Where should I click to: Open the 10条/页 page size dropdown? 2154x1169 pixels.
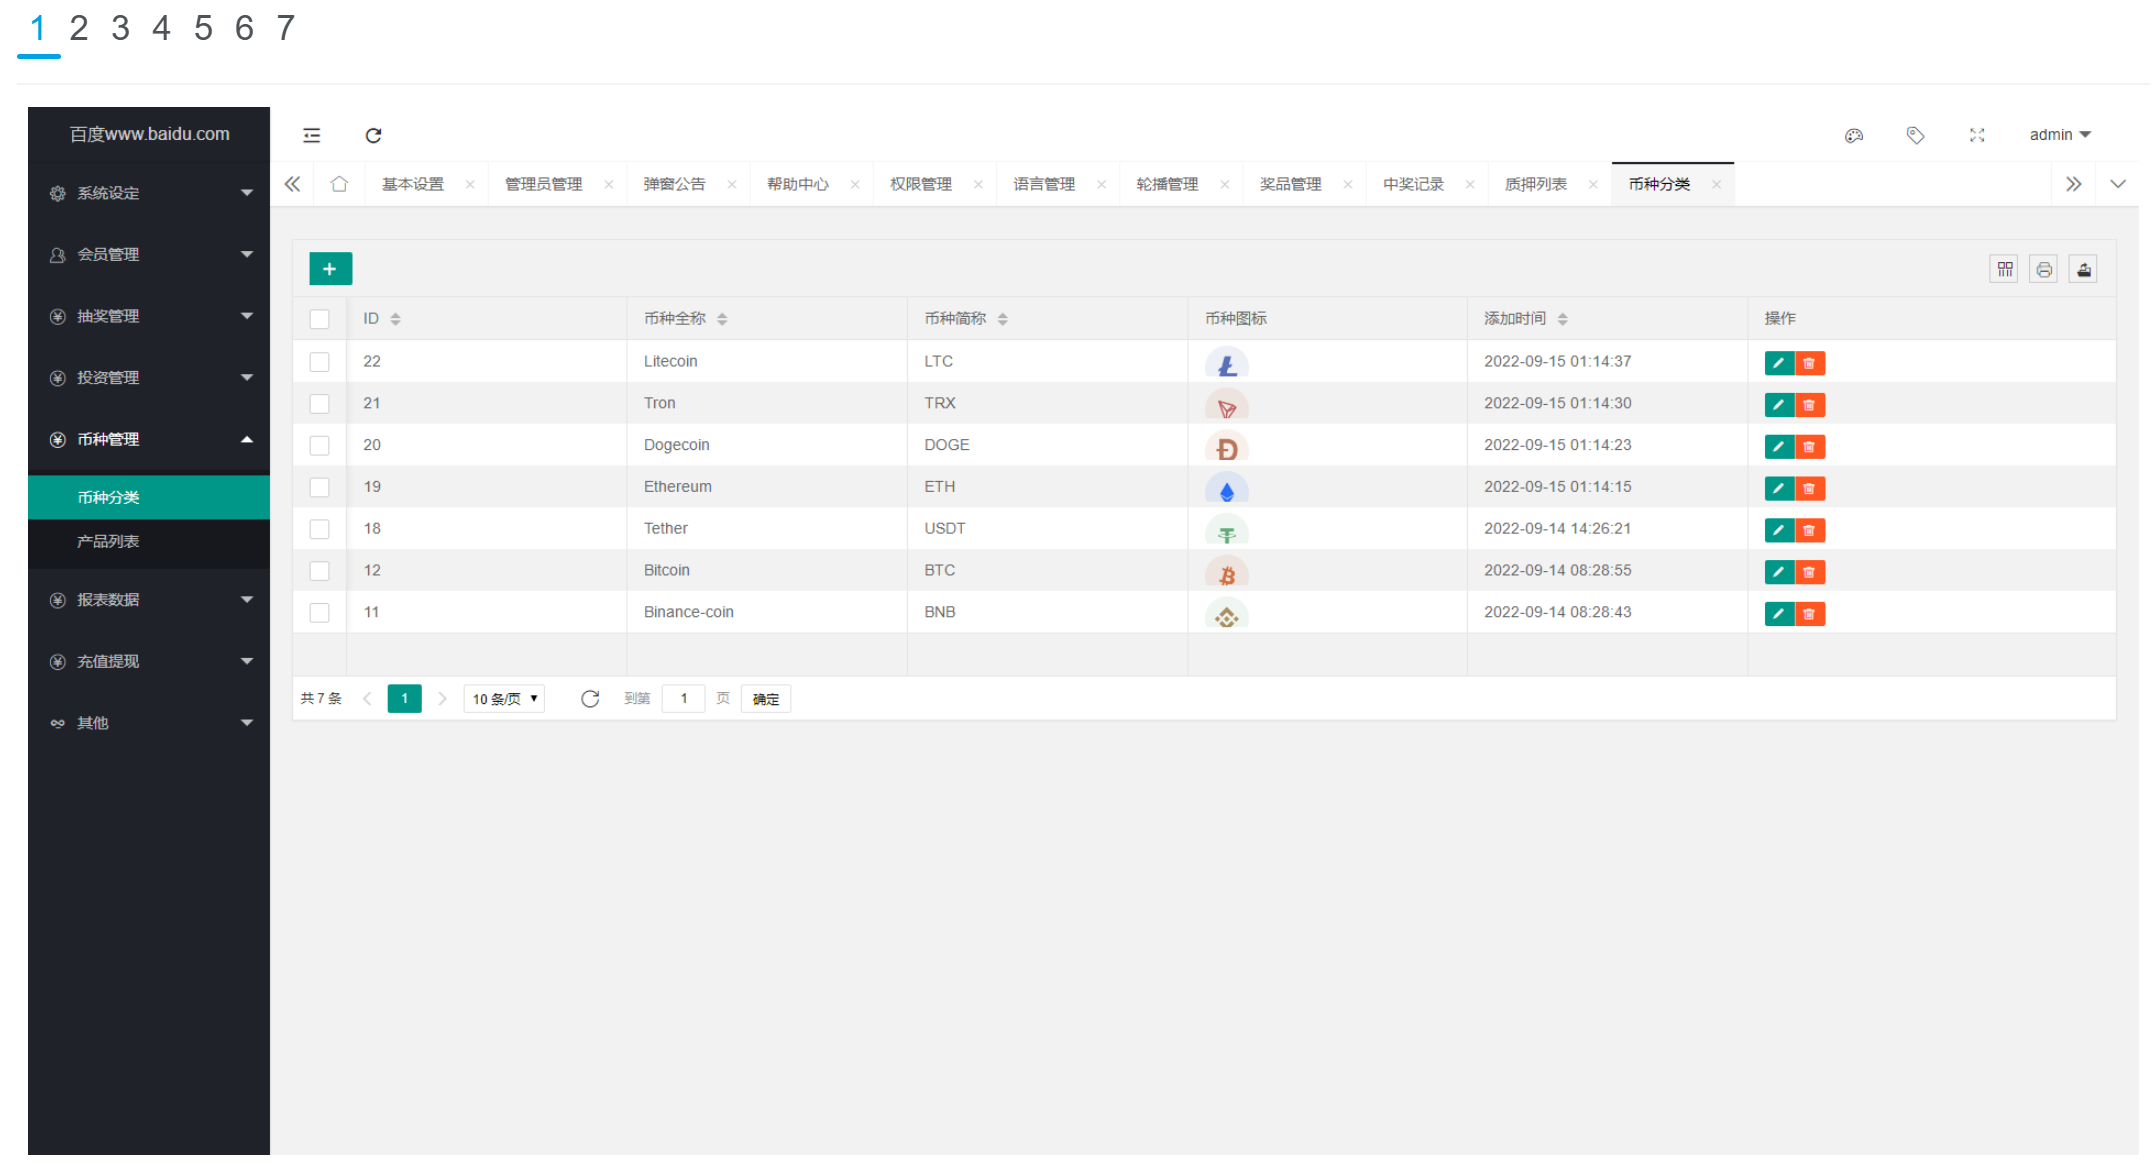pyautogui.click(x=504, y=699)
